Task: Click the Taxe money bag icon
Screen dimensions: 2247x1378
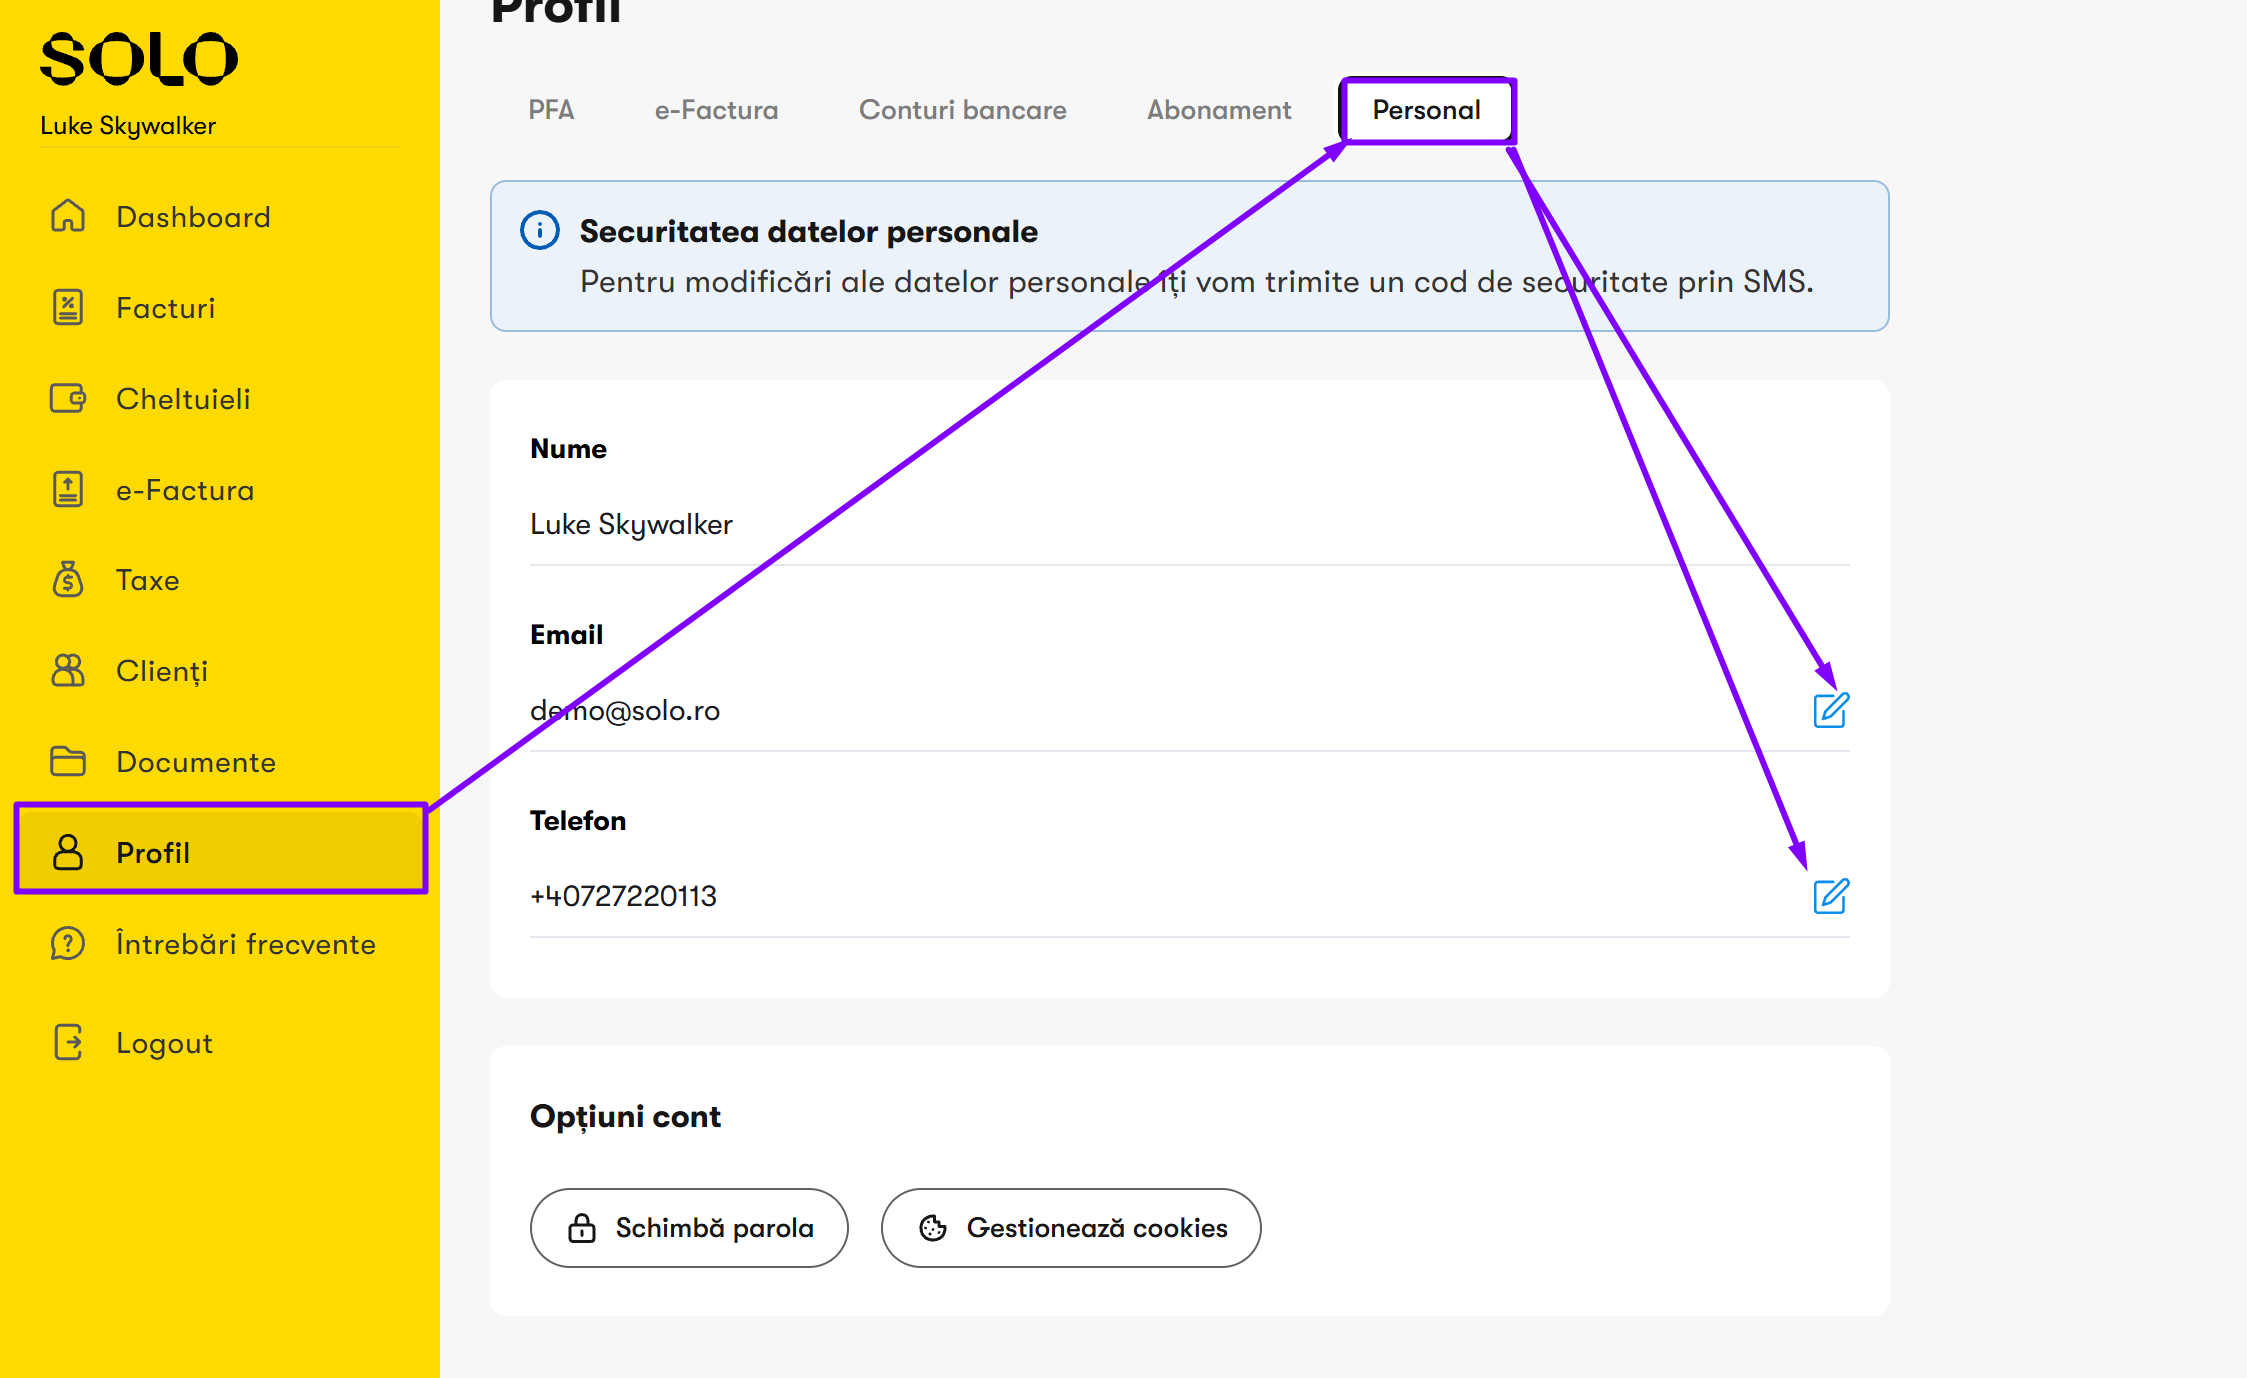Action: point(68,579)
